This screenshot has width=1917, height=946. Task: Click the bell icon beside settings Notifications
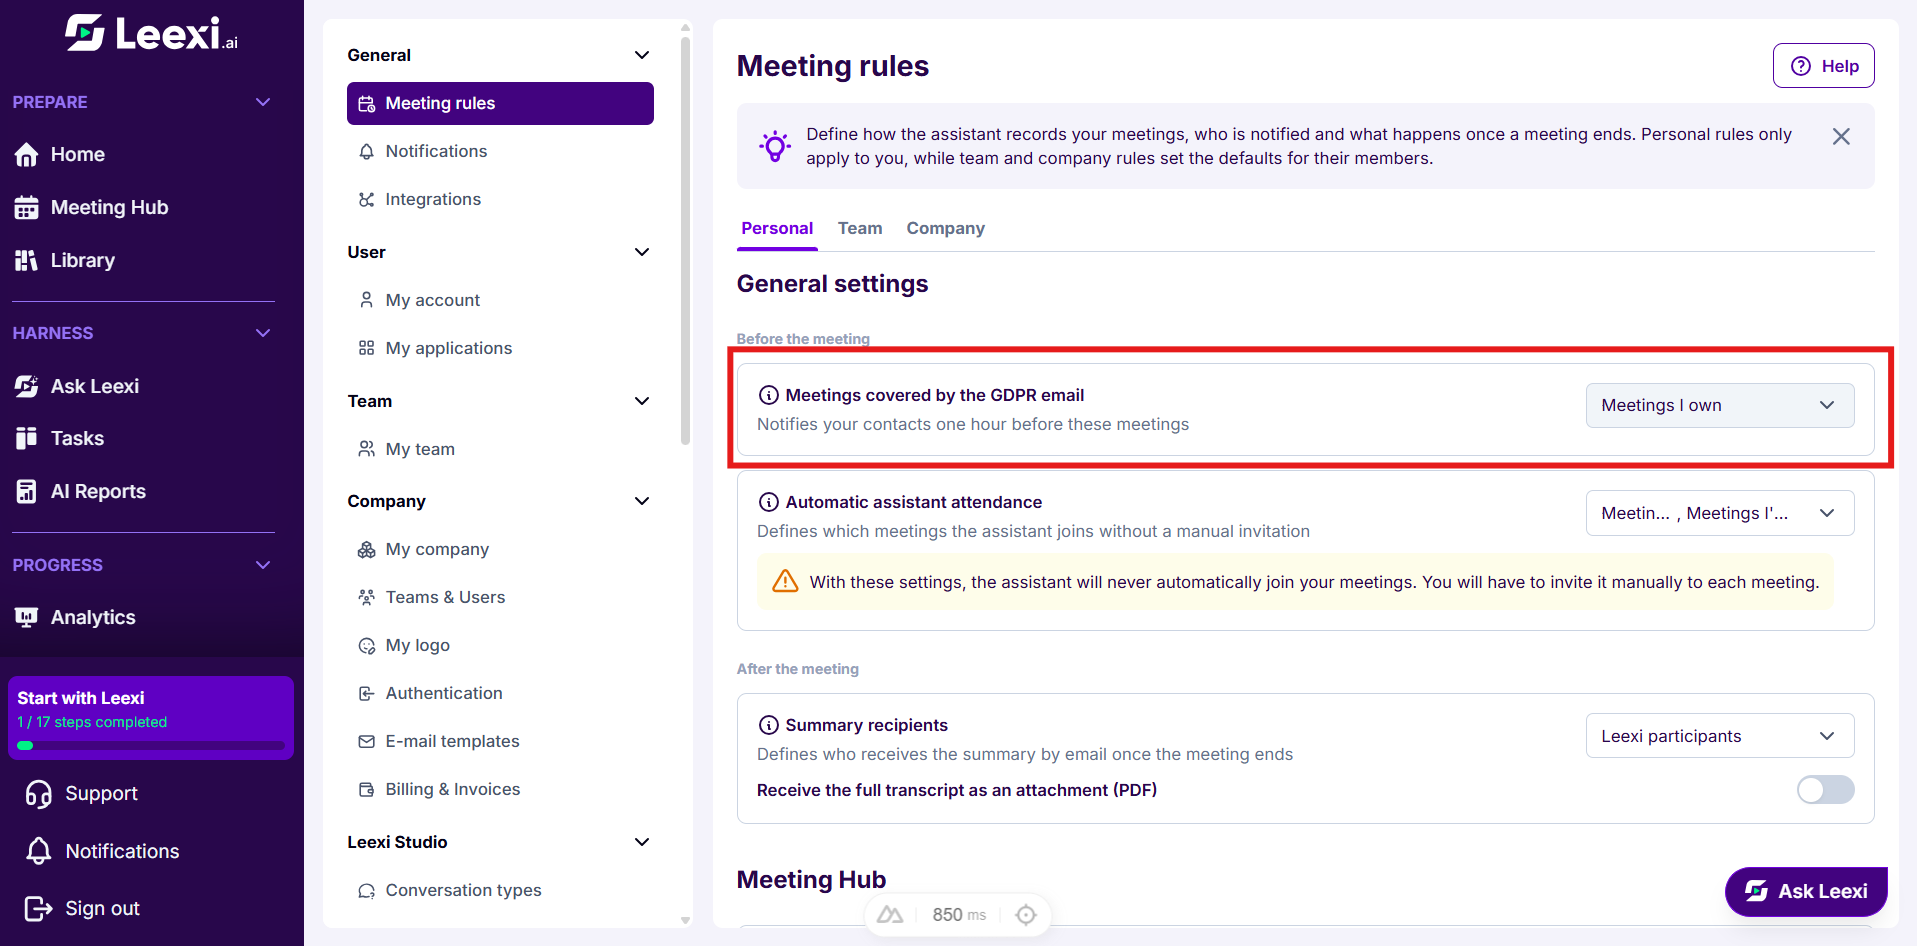[x=366, y=152]
